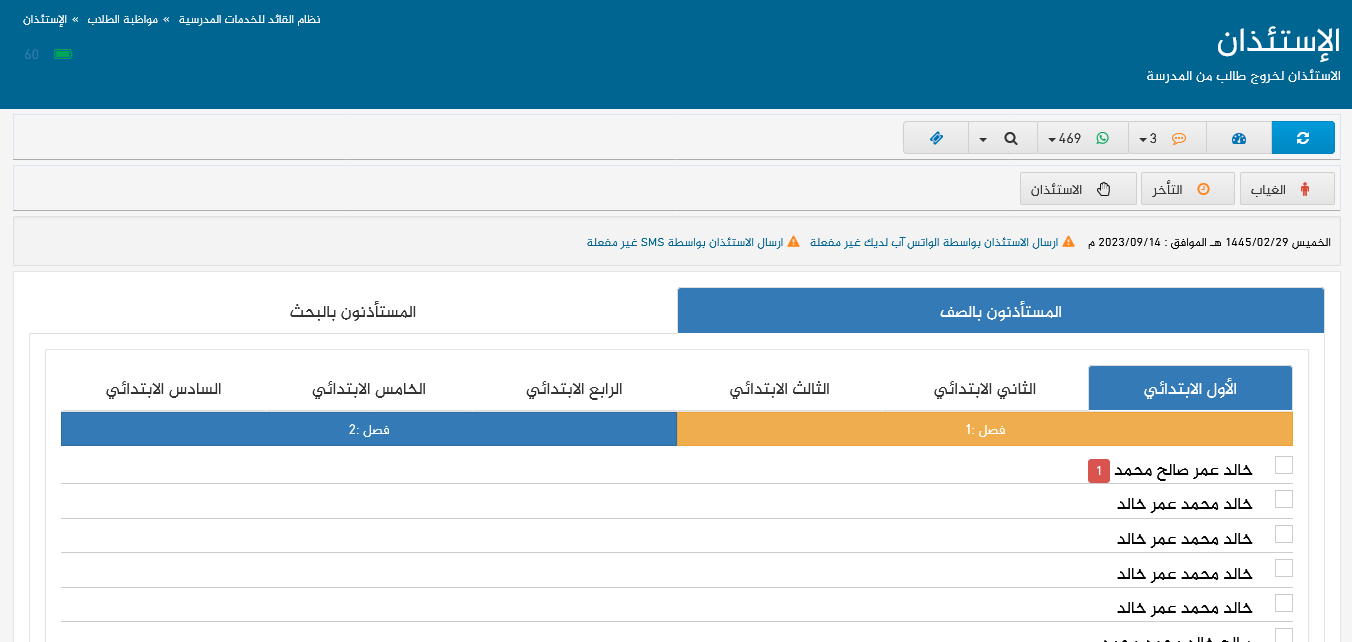Click the blue refresh icon button
Viewport: 1352px width, 642px height.
(1302, 138)
